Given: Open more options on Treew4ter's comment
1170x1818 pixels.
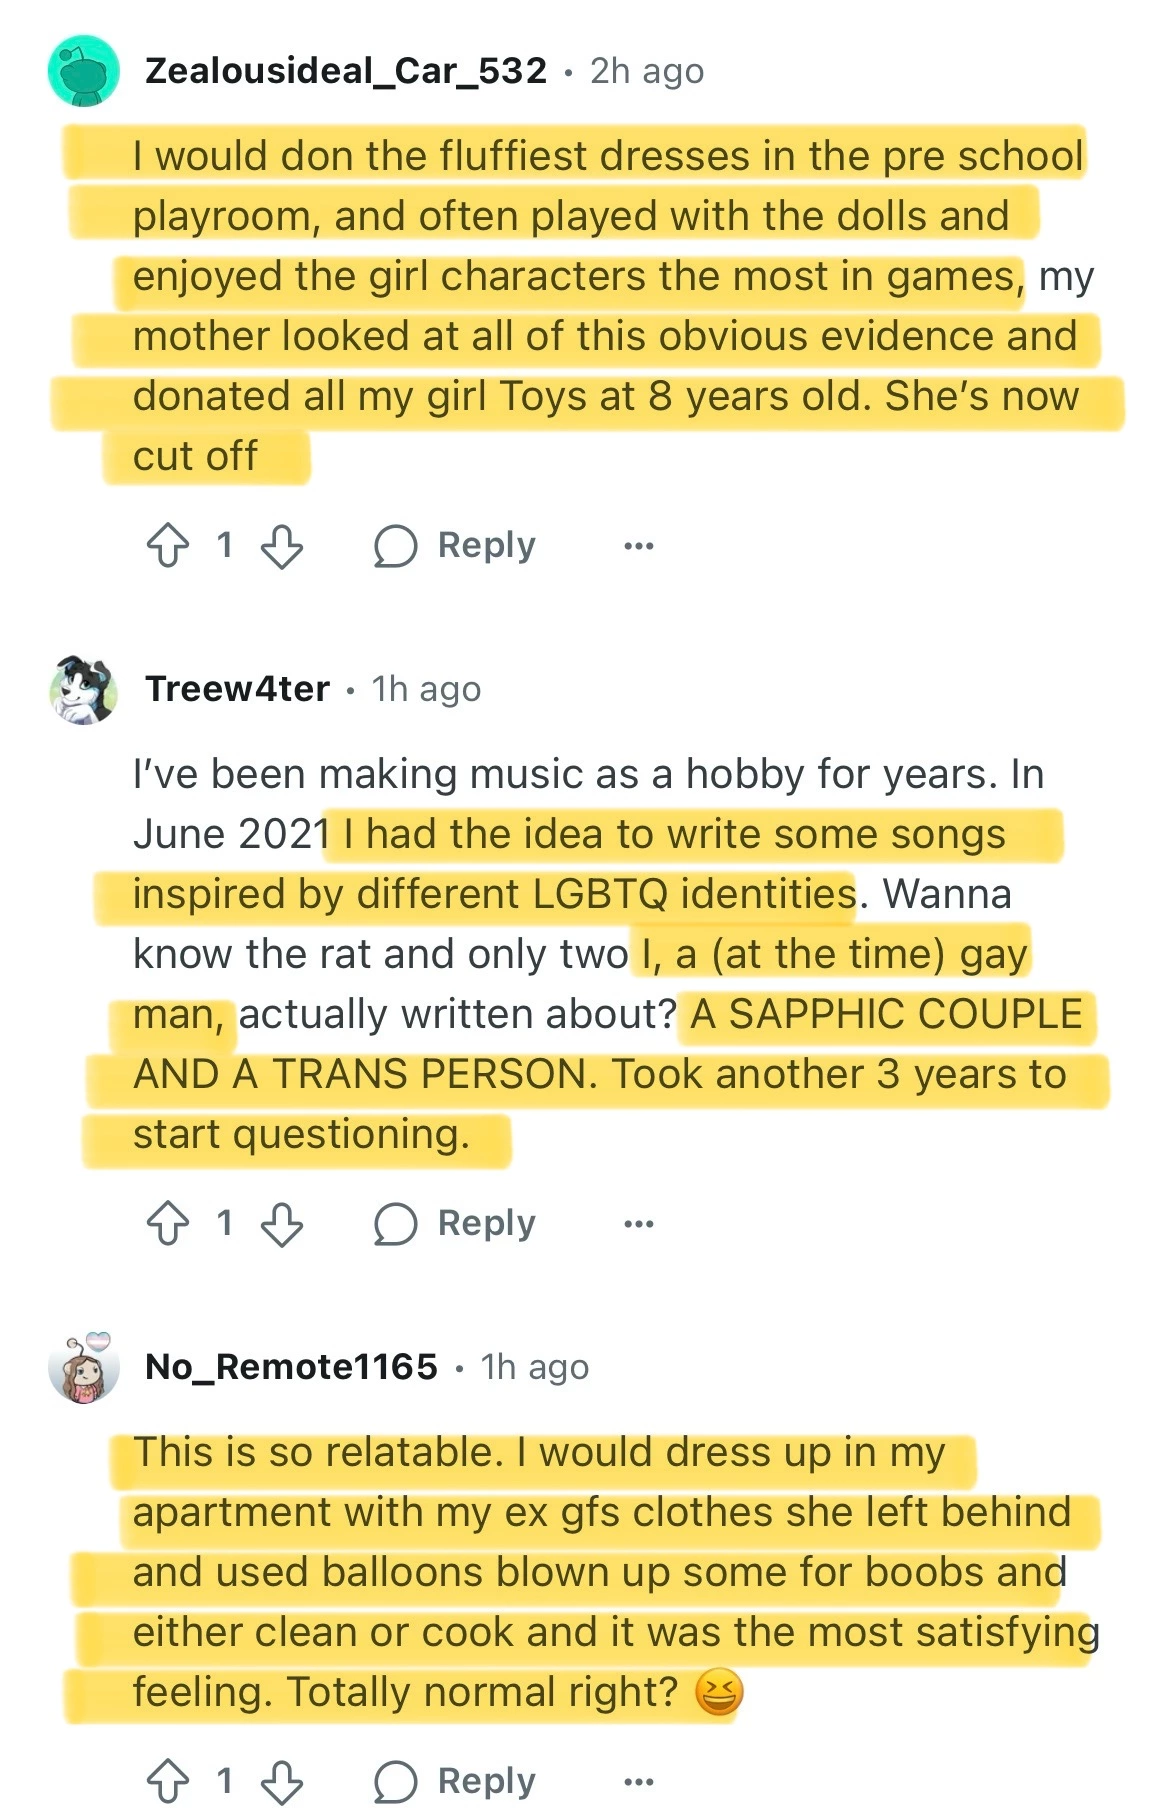Looking at the screenshot, I should pos(638,1223).
